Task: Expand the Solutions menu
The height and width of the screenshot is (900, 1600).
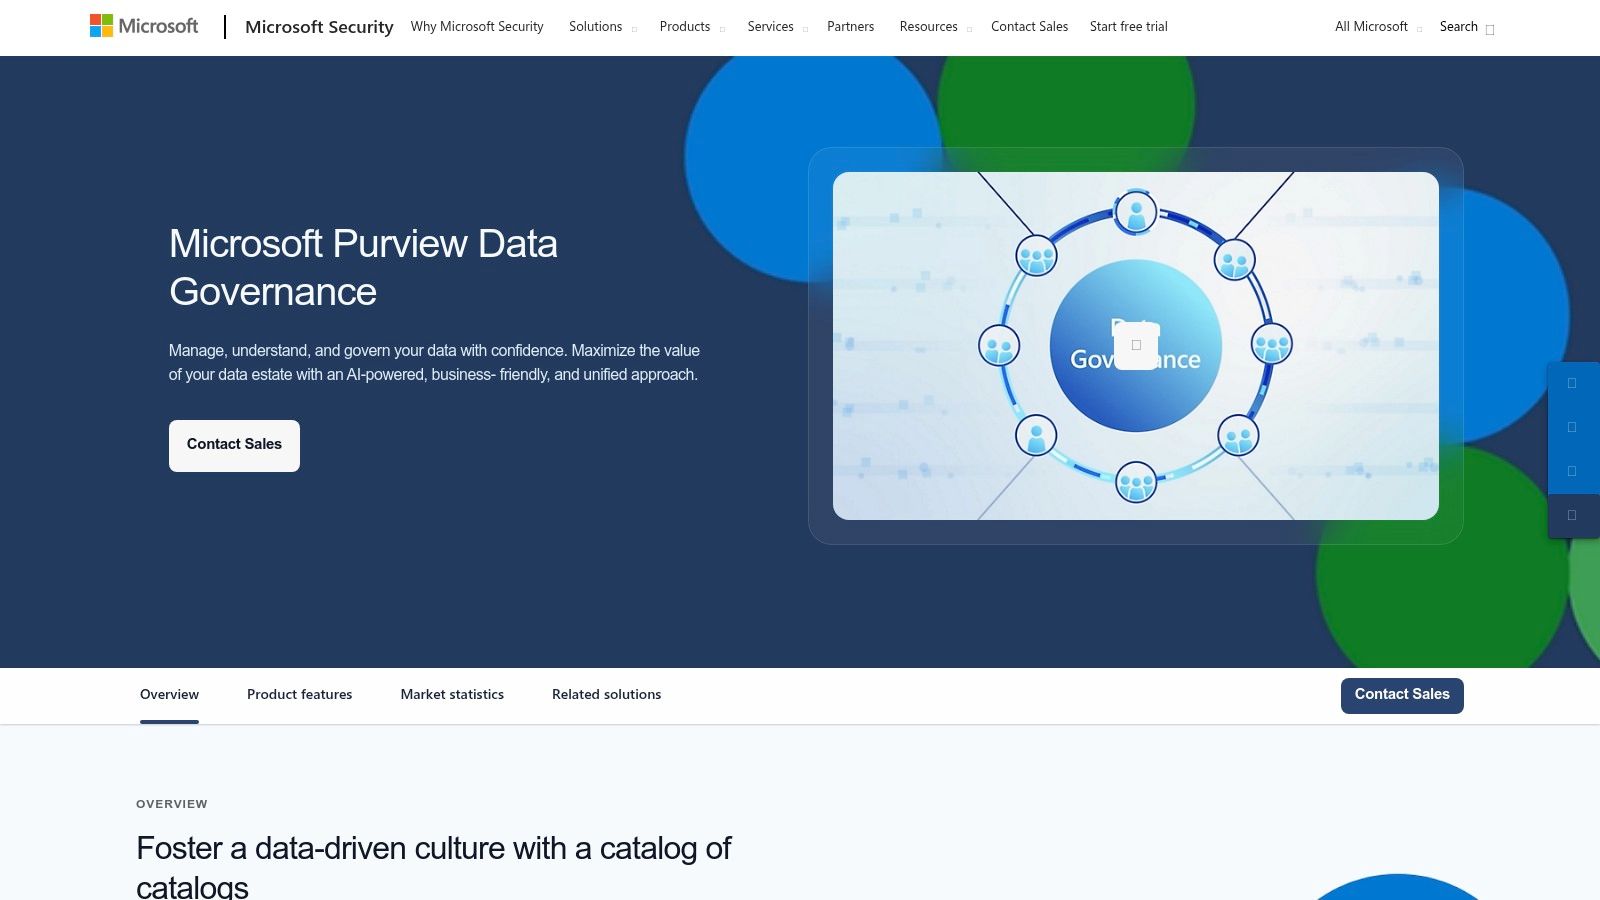Action: (x=603, y=27)
